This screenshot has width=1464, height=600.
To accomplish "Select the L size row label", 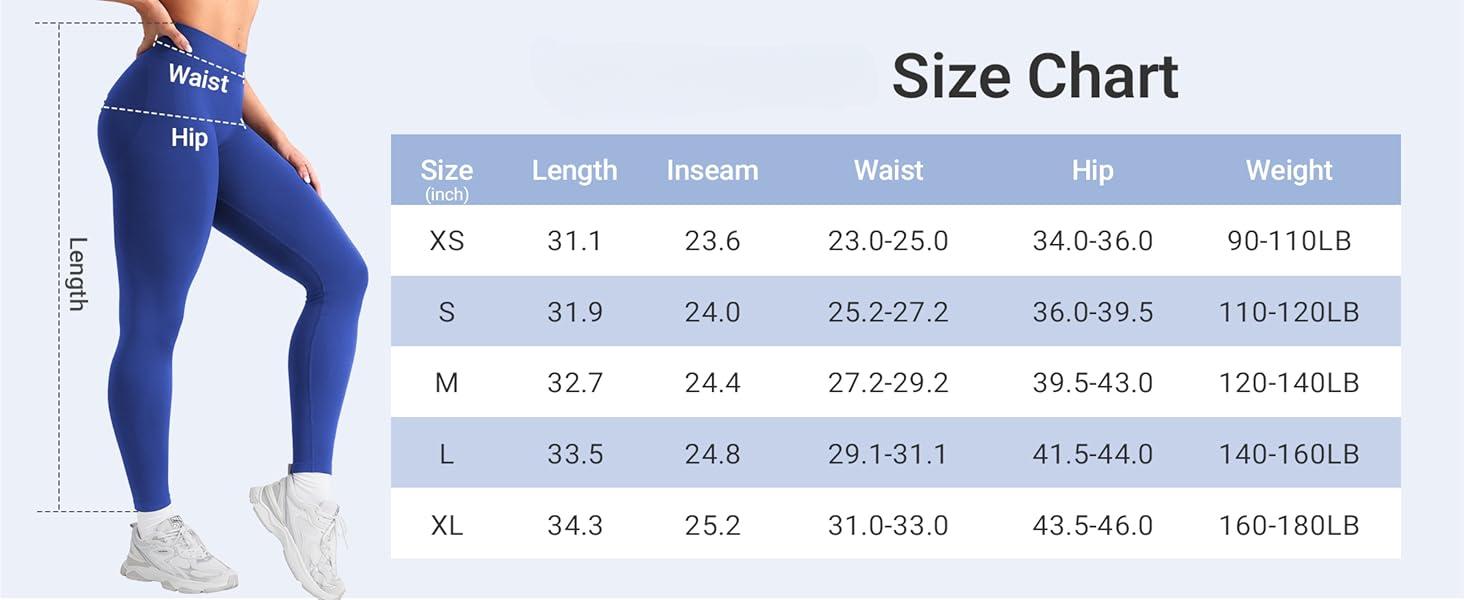I will (x=446, y=454).
